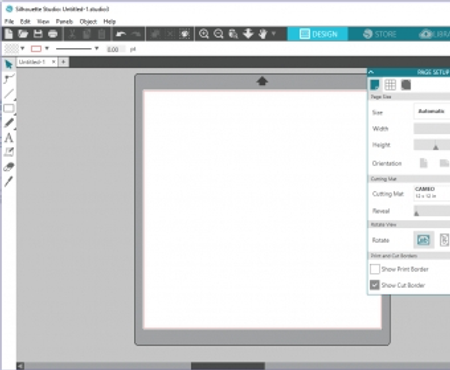Open Page Setup page icon tab
This screenshot has height=370, width=450.
tap(375, 85)
